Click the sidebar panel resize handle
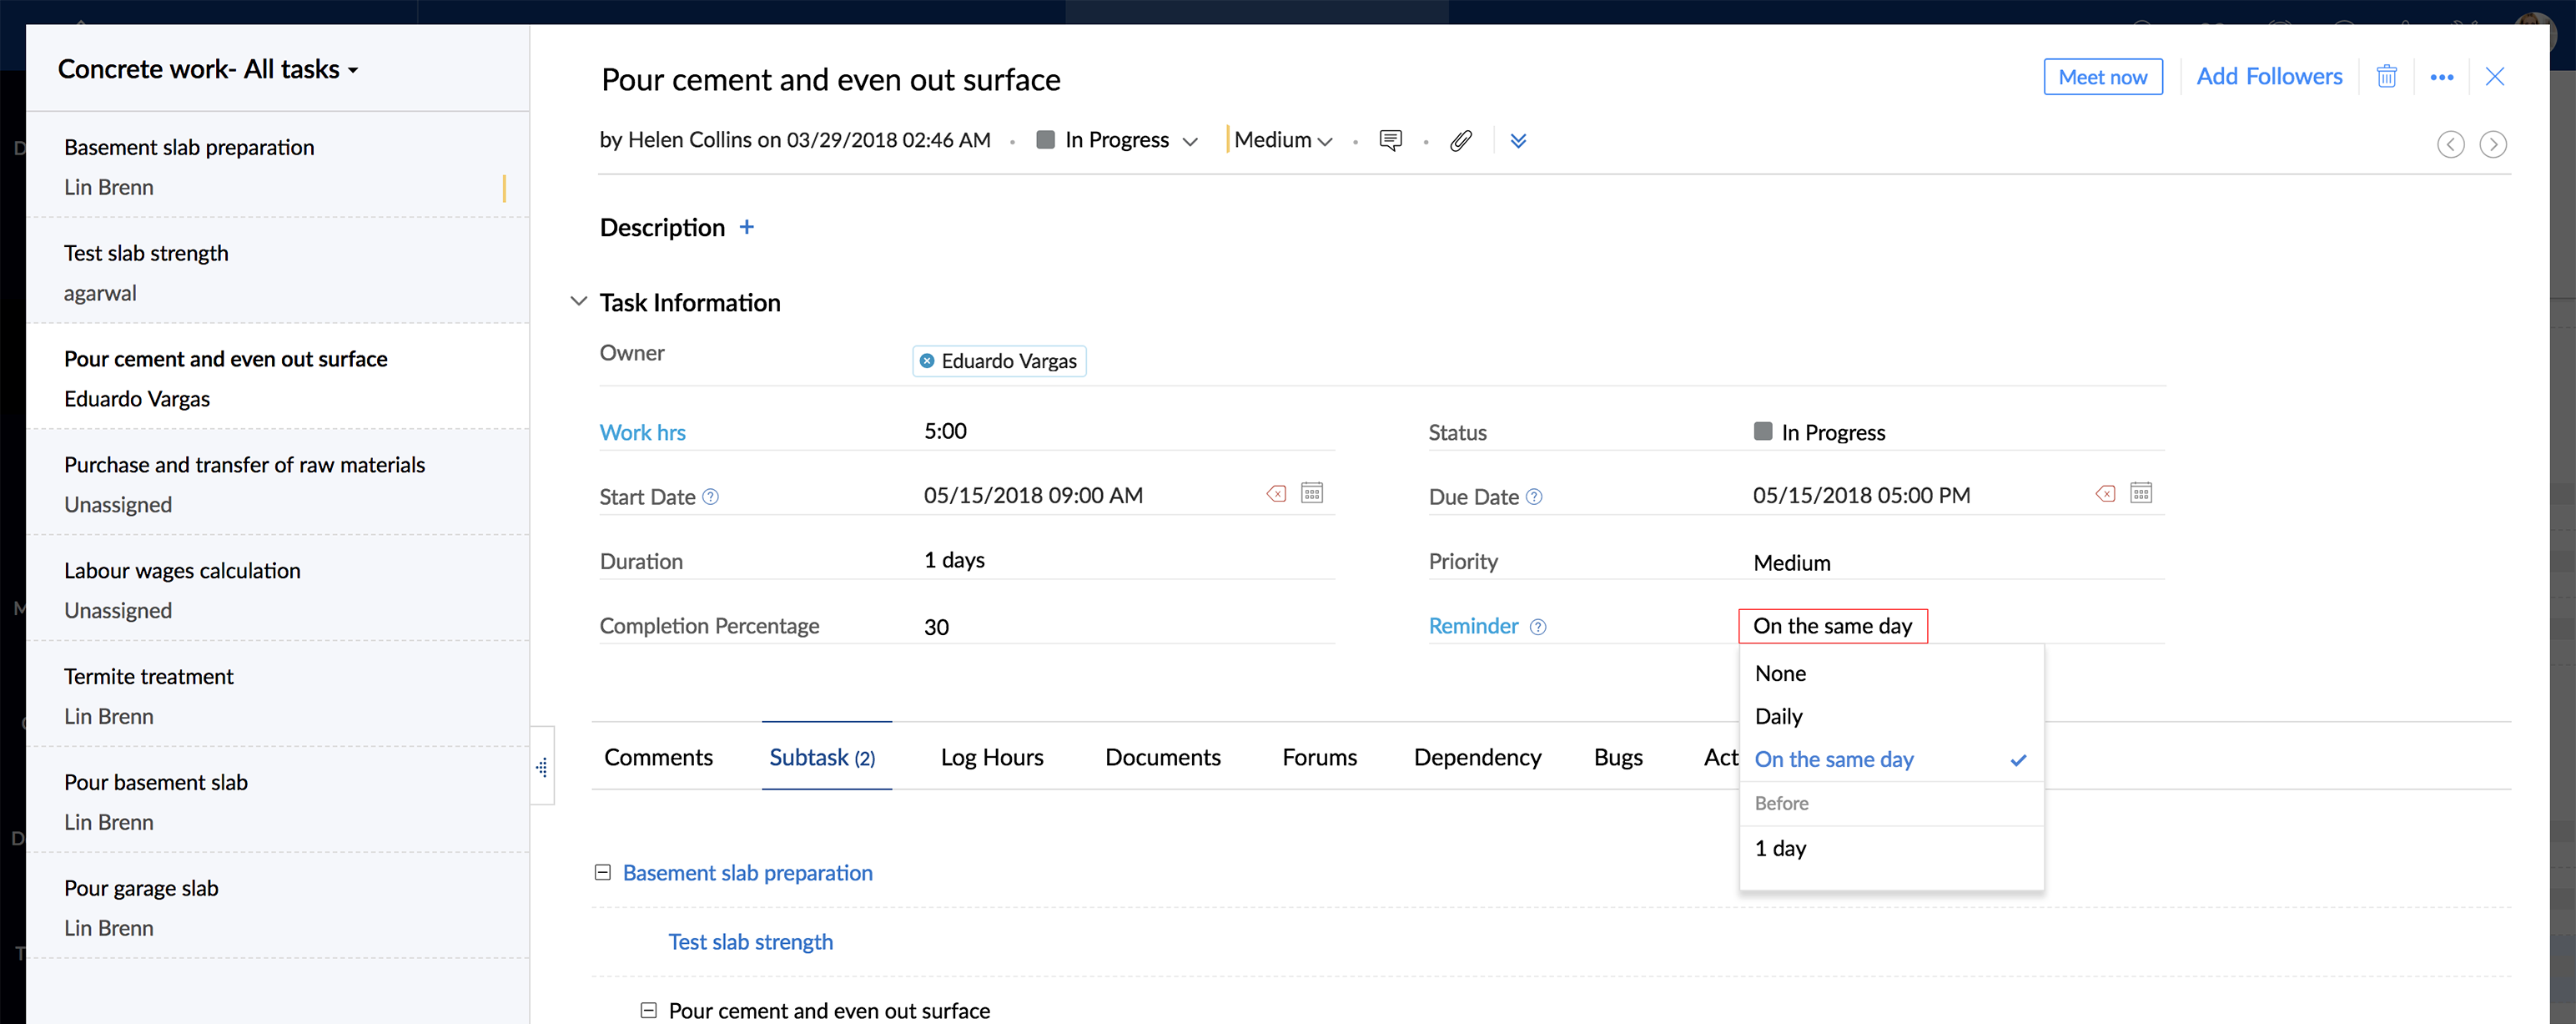 tap(542, 767)
